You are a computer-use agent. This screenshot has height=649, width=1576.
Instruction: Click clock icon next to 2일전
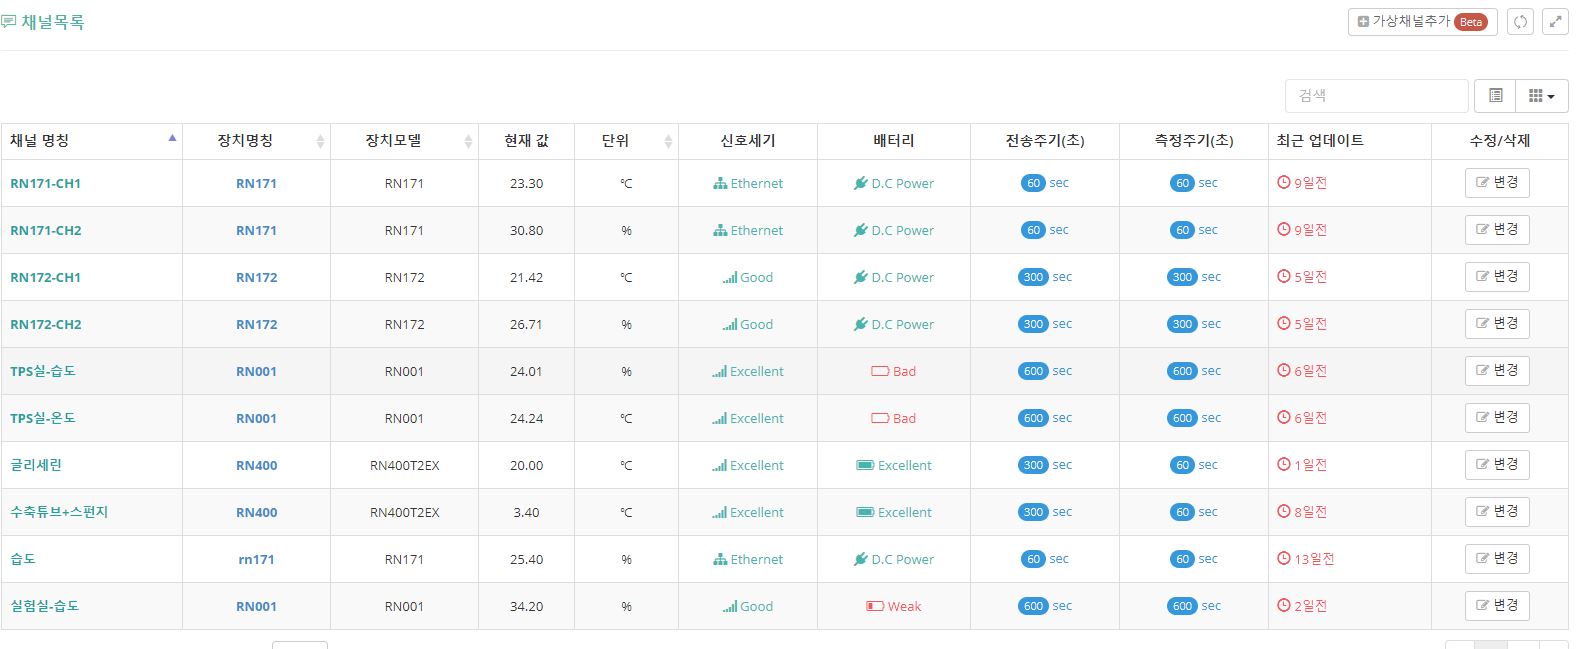(1284, 605)
